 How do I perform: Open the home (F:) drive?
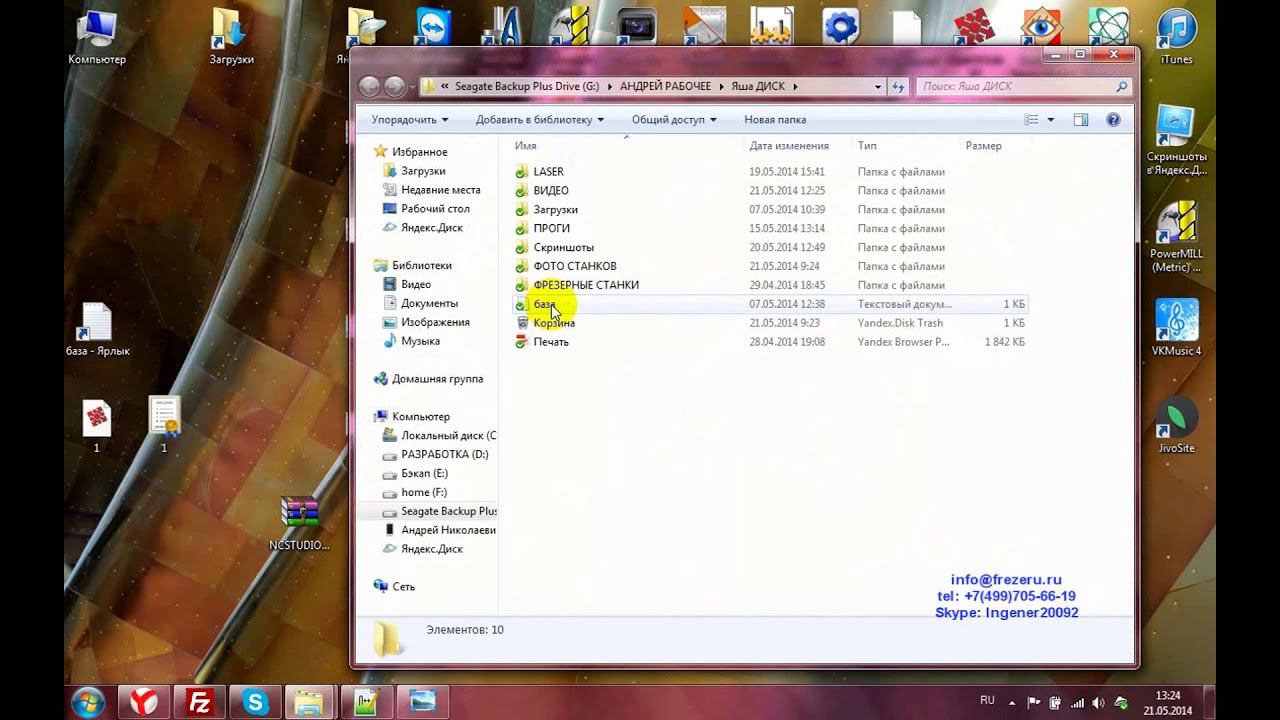pos(424,493)
